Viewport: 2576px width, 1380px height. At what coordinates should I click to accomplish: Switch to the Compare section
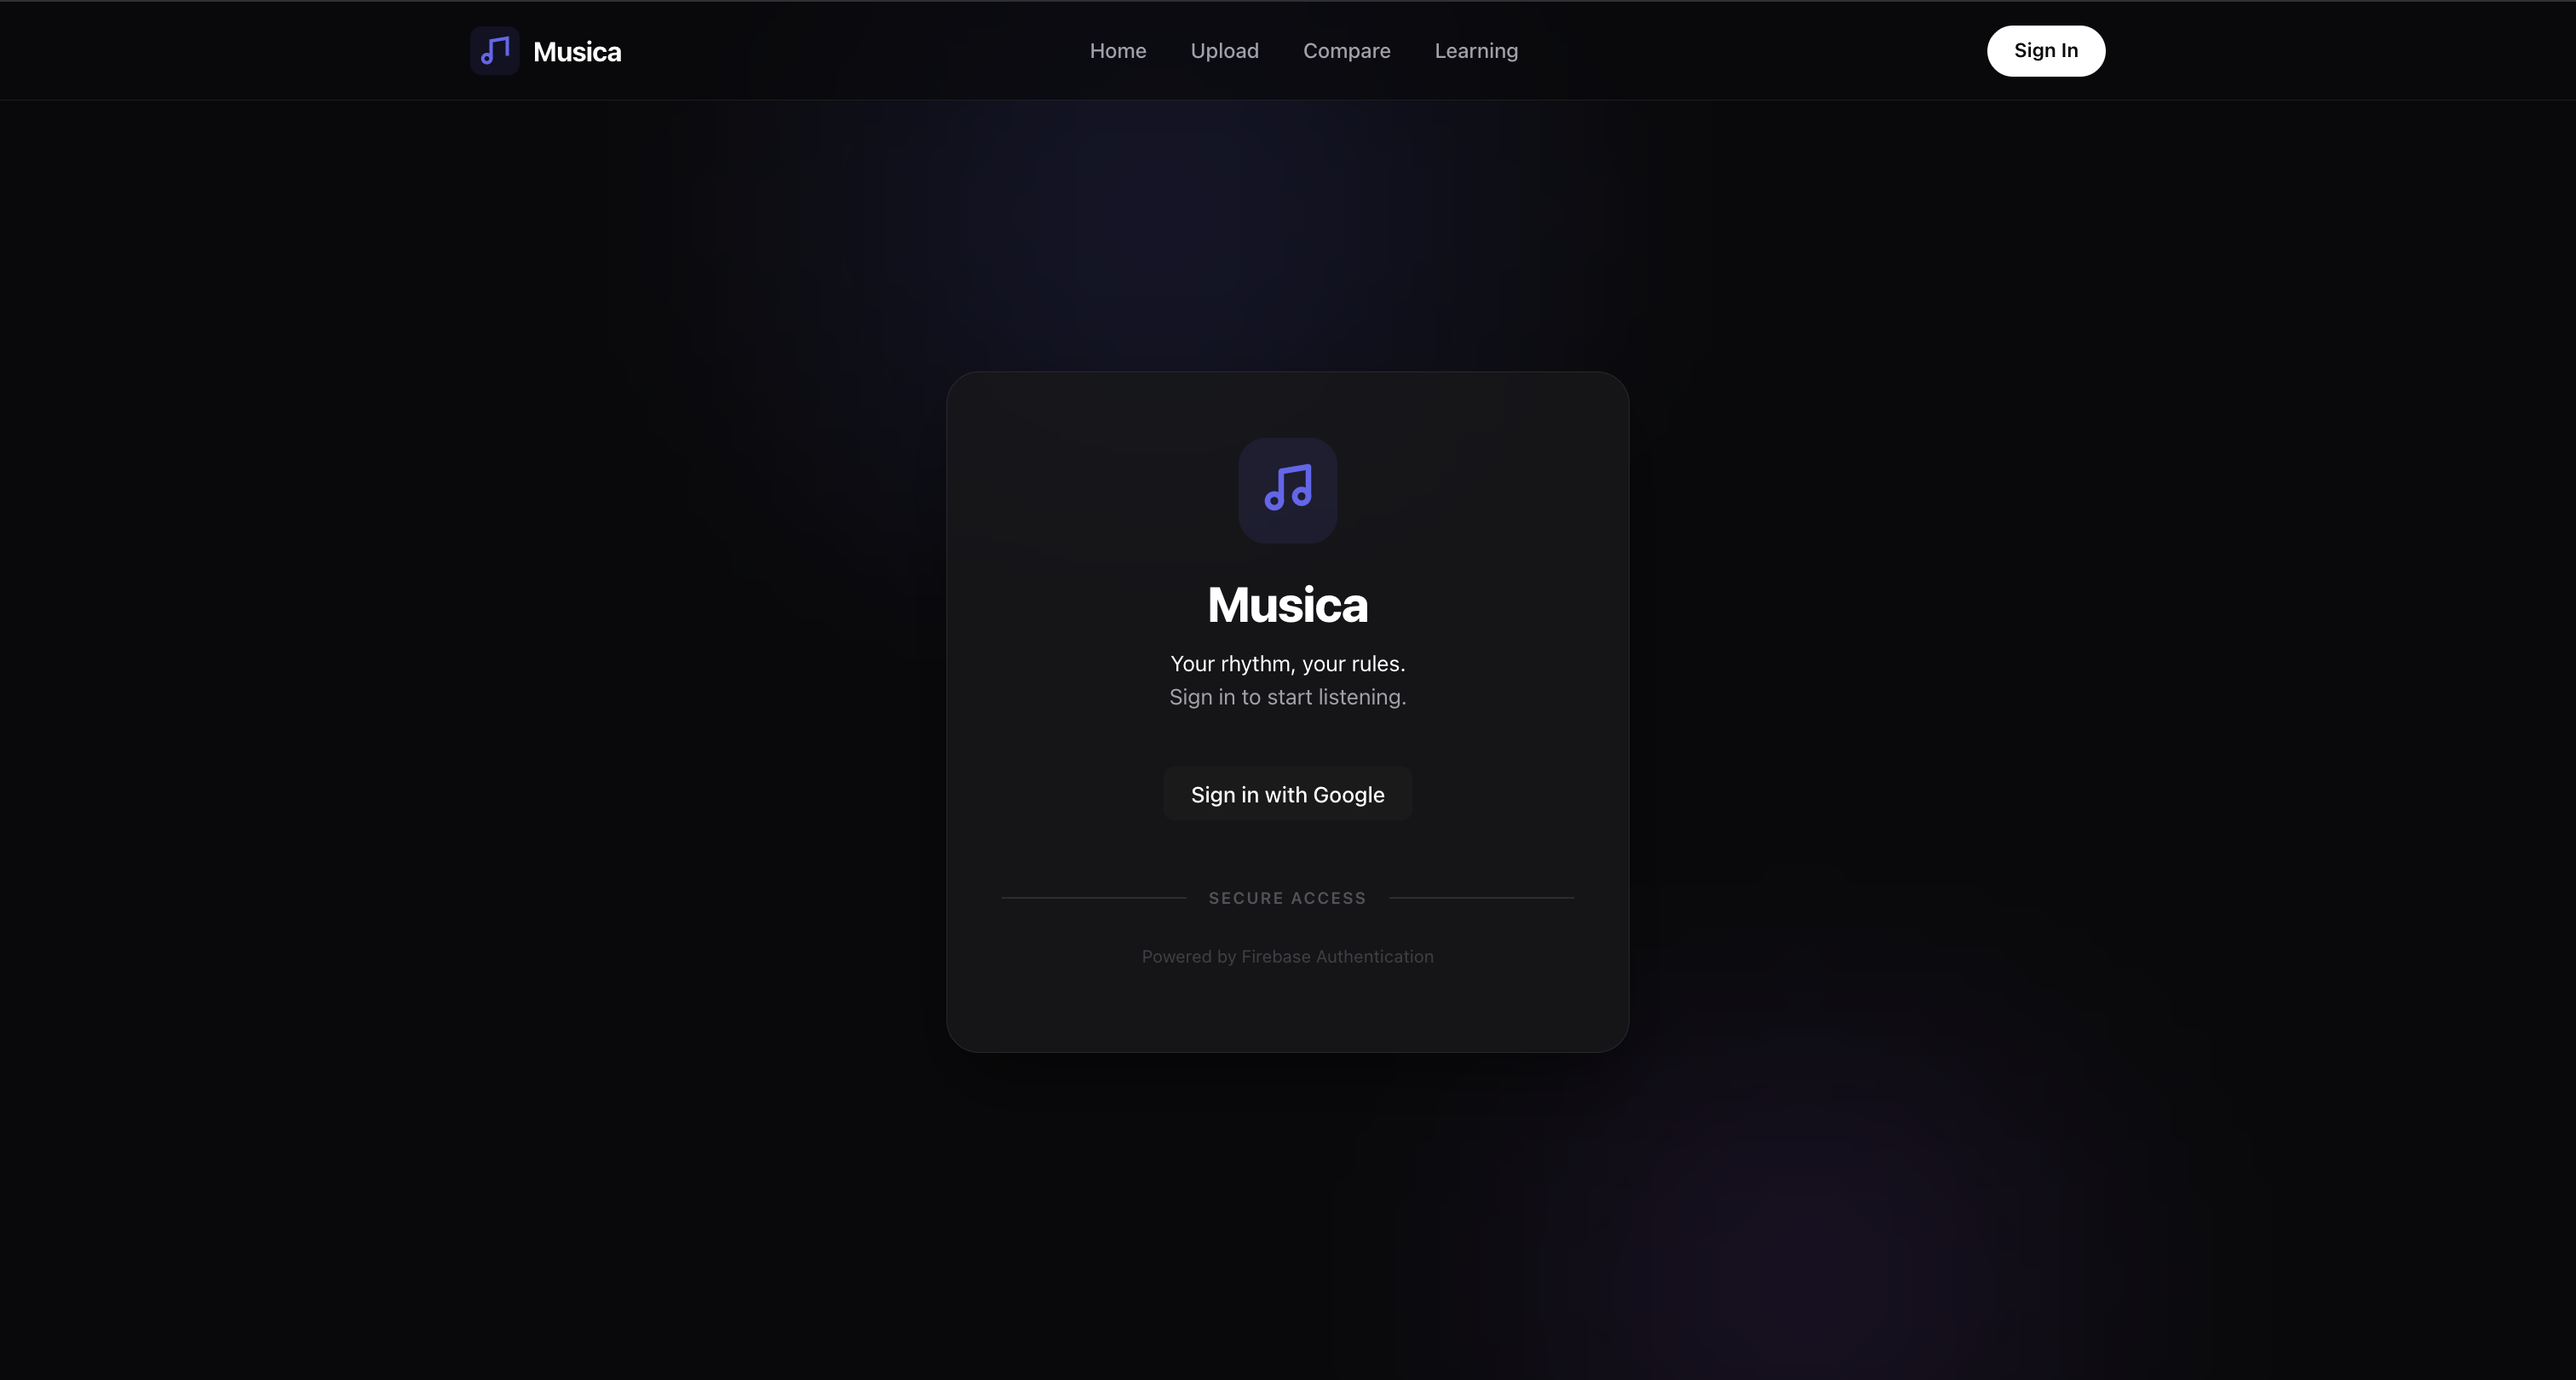(x=1346, y=51)
